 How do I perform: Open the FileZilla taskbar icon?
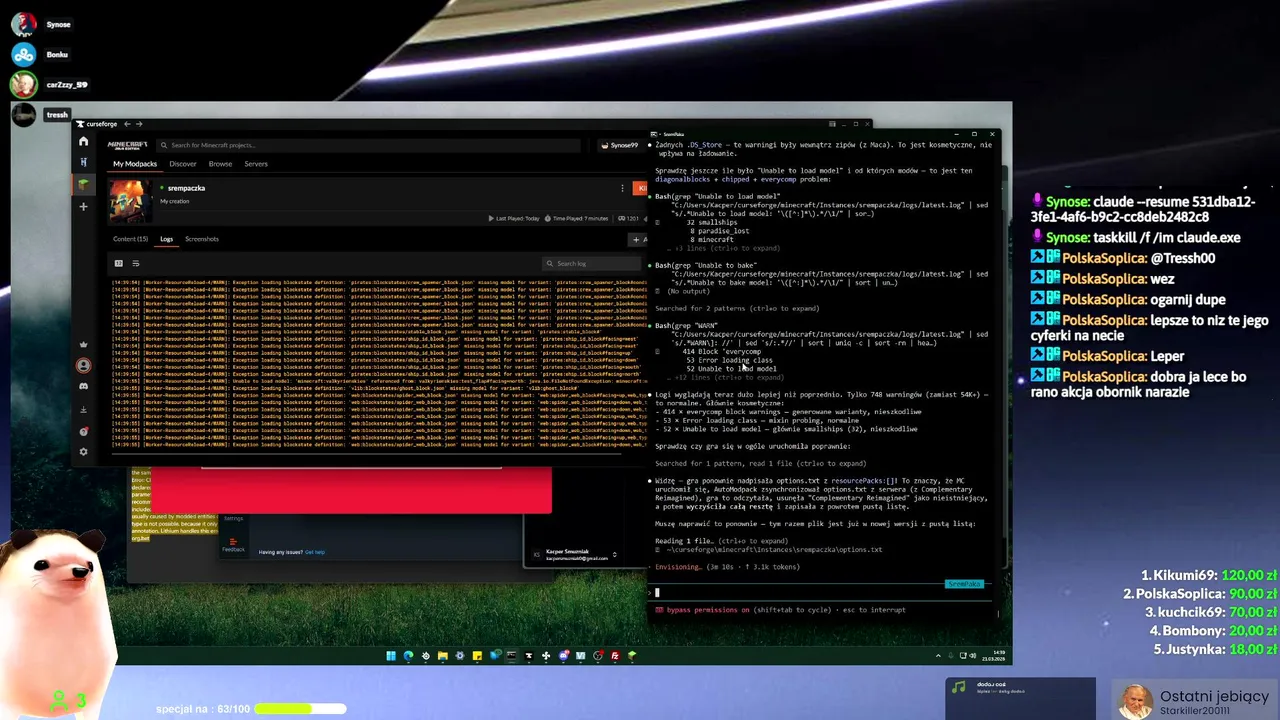point(615,656)
